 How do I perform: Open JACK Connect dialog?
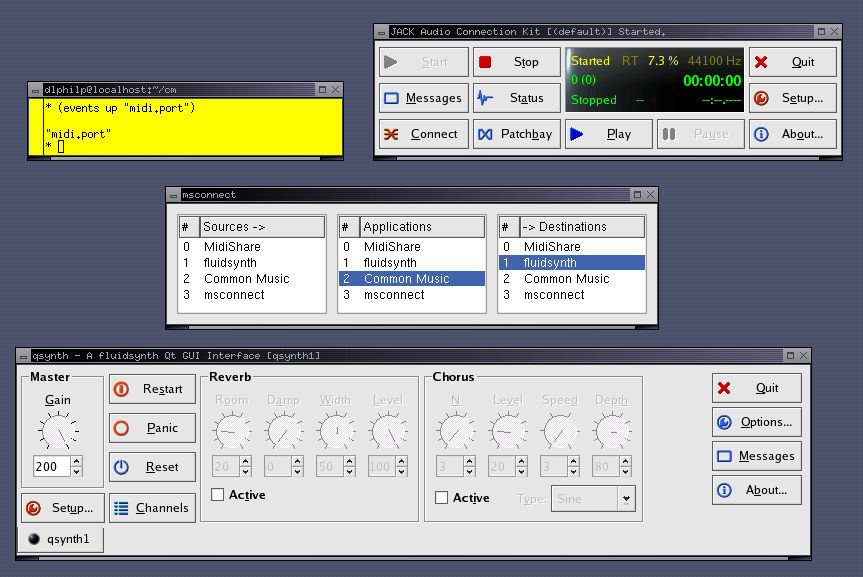point(423,134)
